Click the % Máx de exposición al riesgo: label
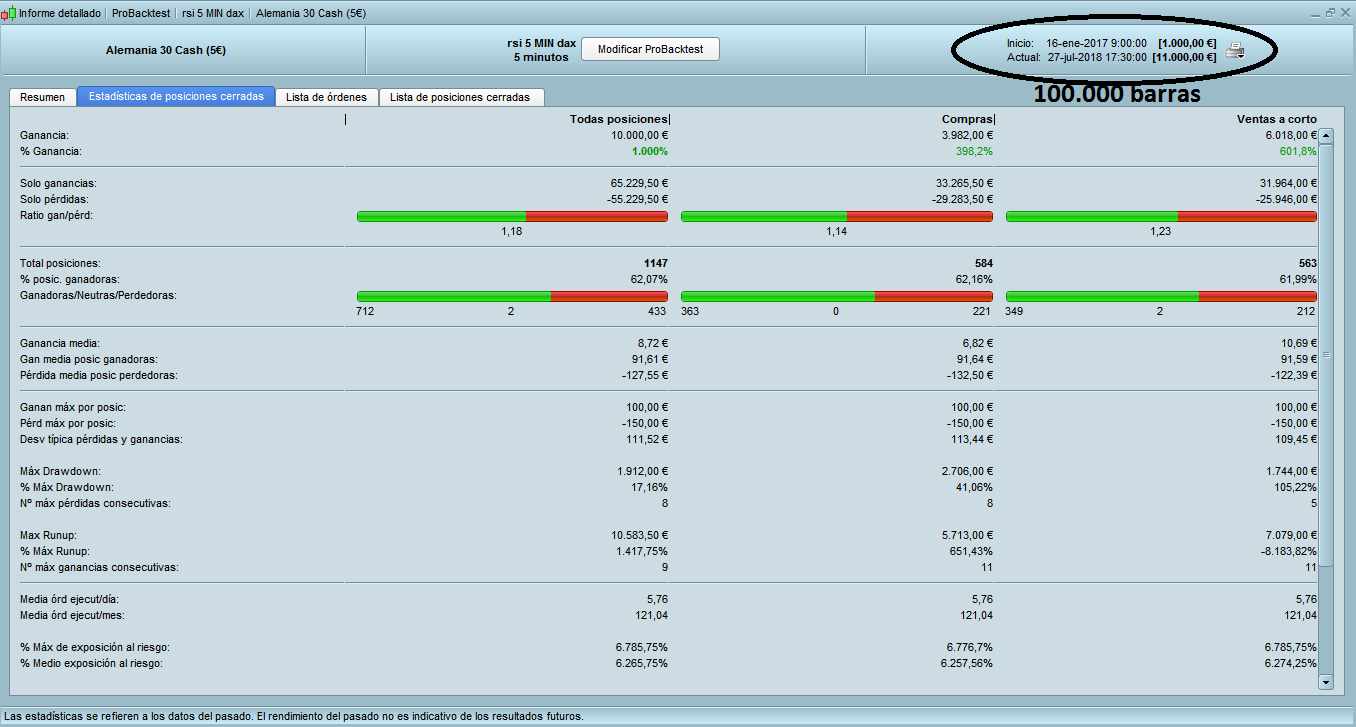1356x727 pixels. coord(94,647)
